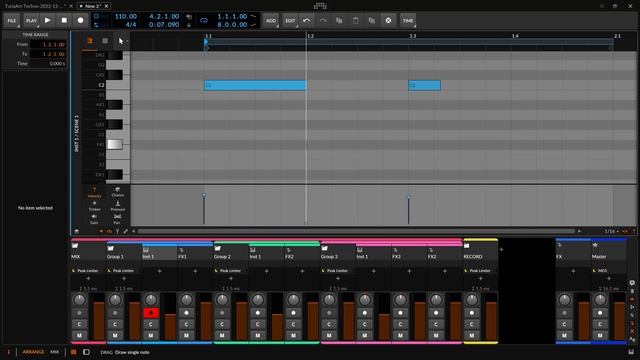The image size is (640, 360).
Task: Select the short C2 note at 1.3
Action: click(x=424, y=85)
